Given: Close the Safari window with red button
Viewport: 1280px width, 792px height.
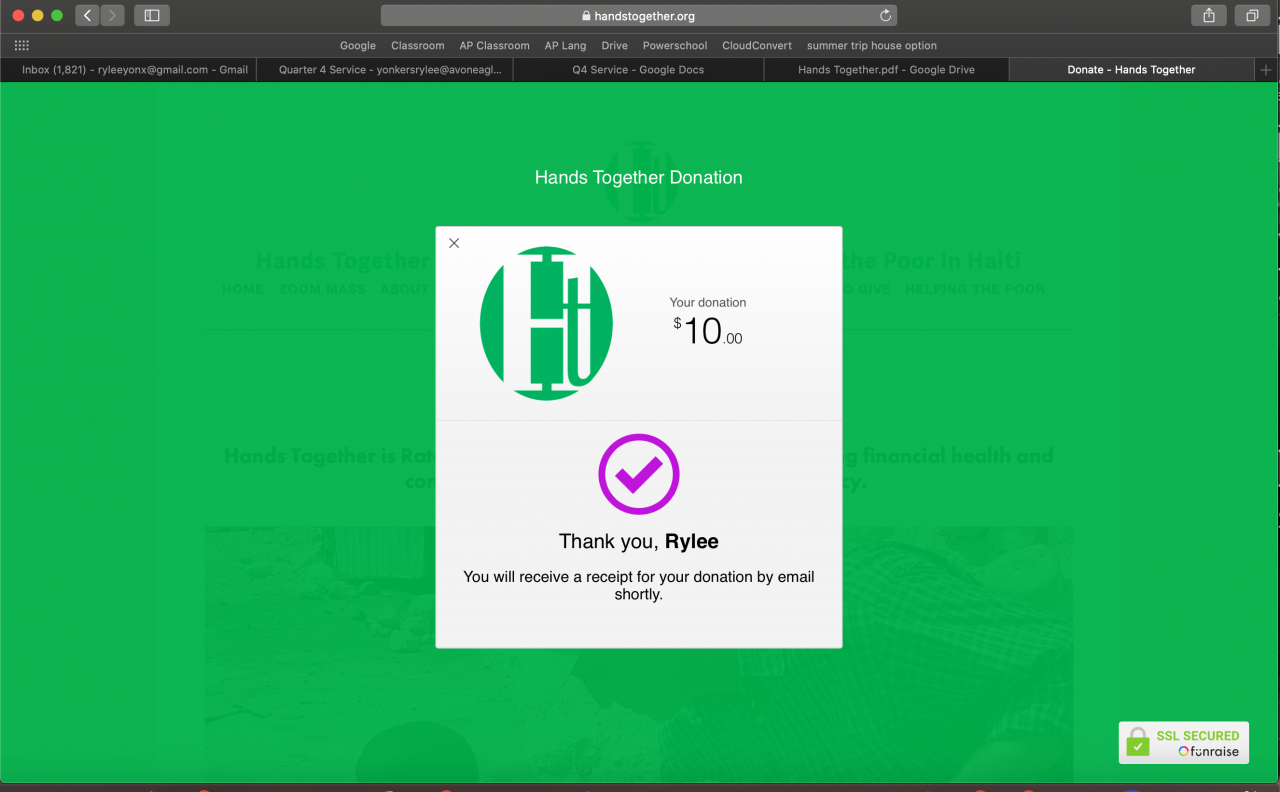Looking at the screenshot, I should click(x=18, y=16).
